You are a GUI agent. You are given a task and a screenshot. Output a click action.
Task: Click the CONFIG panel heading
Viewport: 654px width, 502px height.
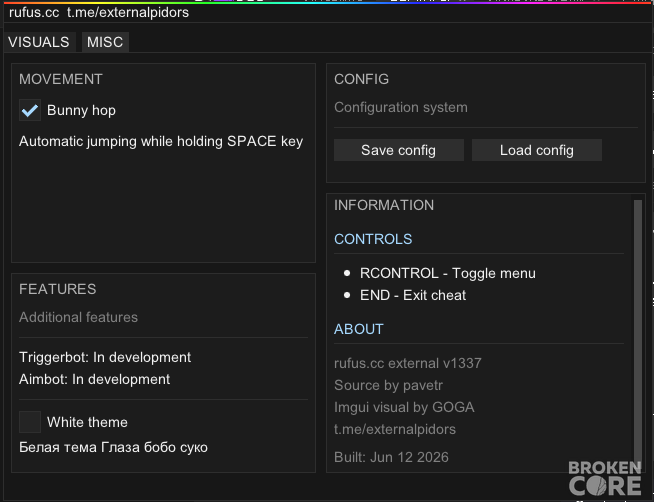click(x=361, y=79)
